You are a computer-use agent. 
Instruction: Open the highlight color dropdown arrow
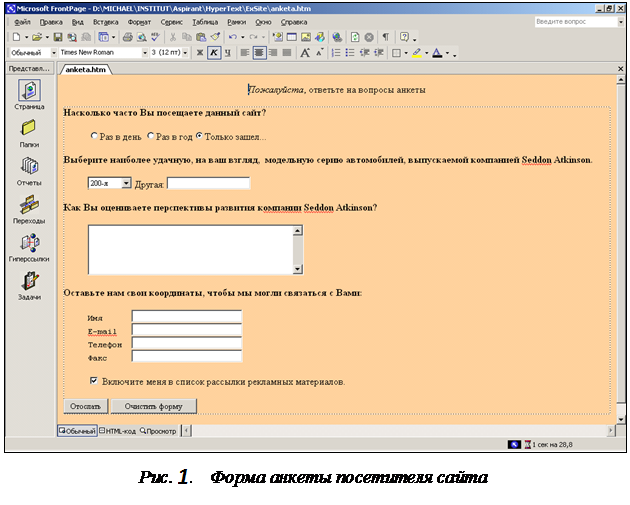[x=426, y=53]
